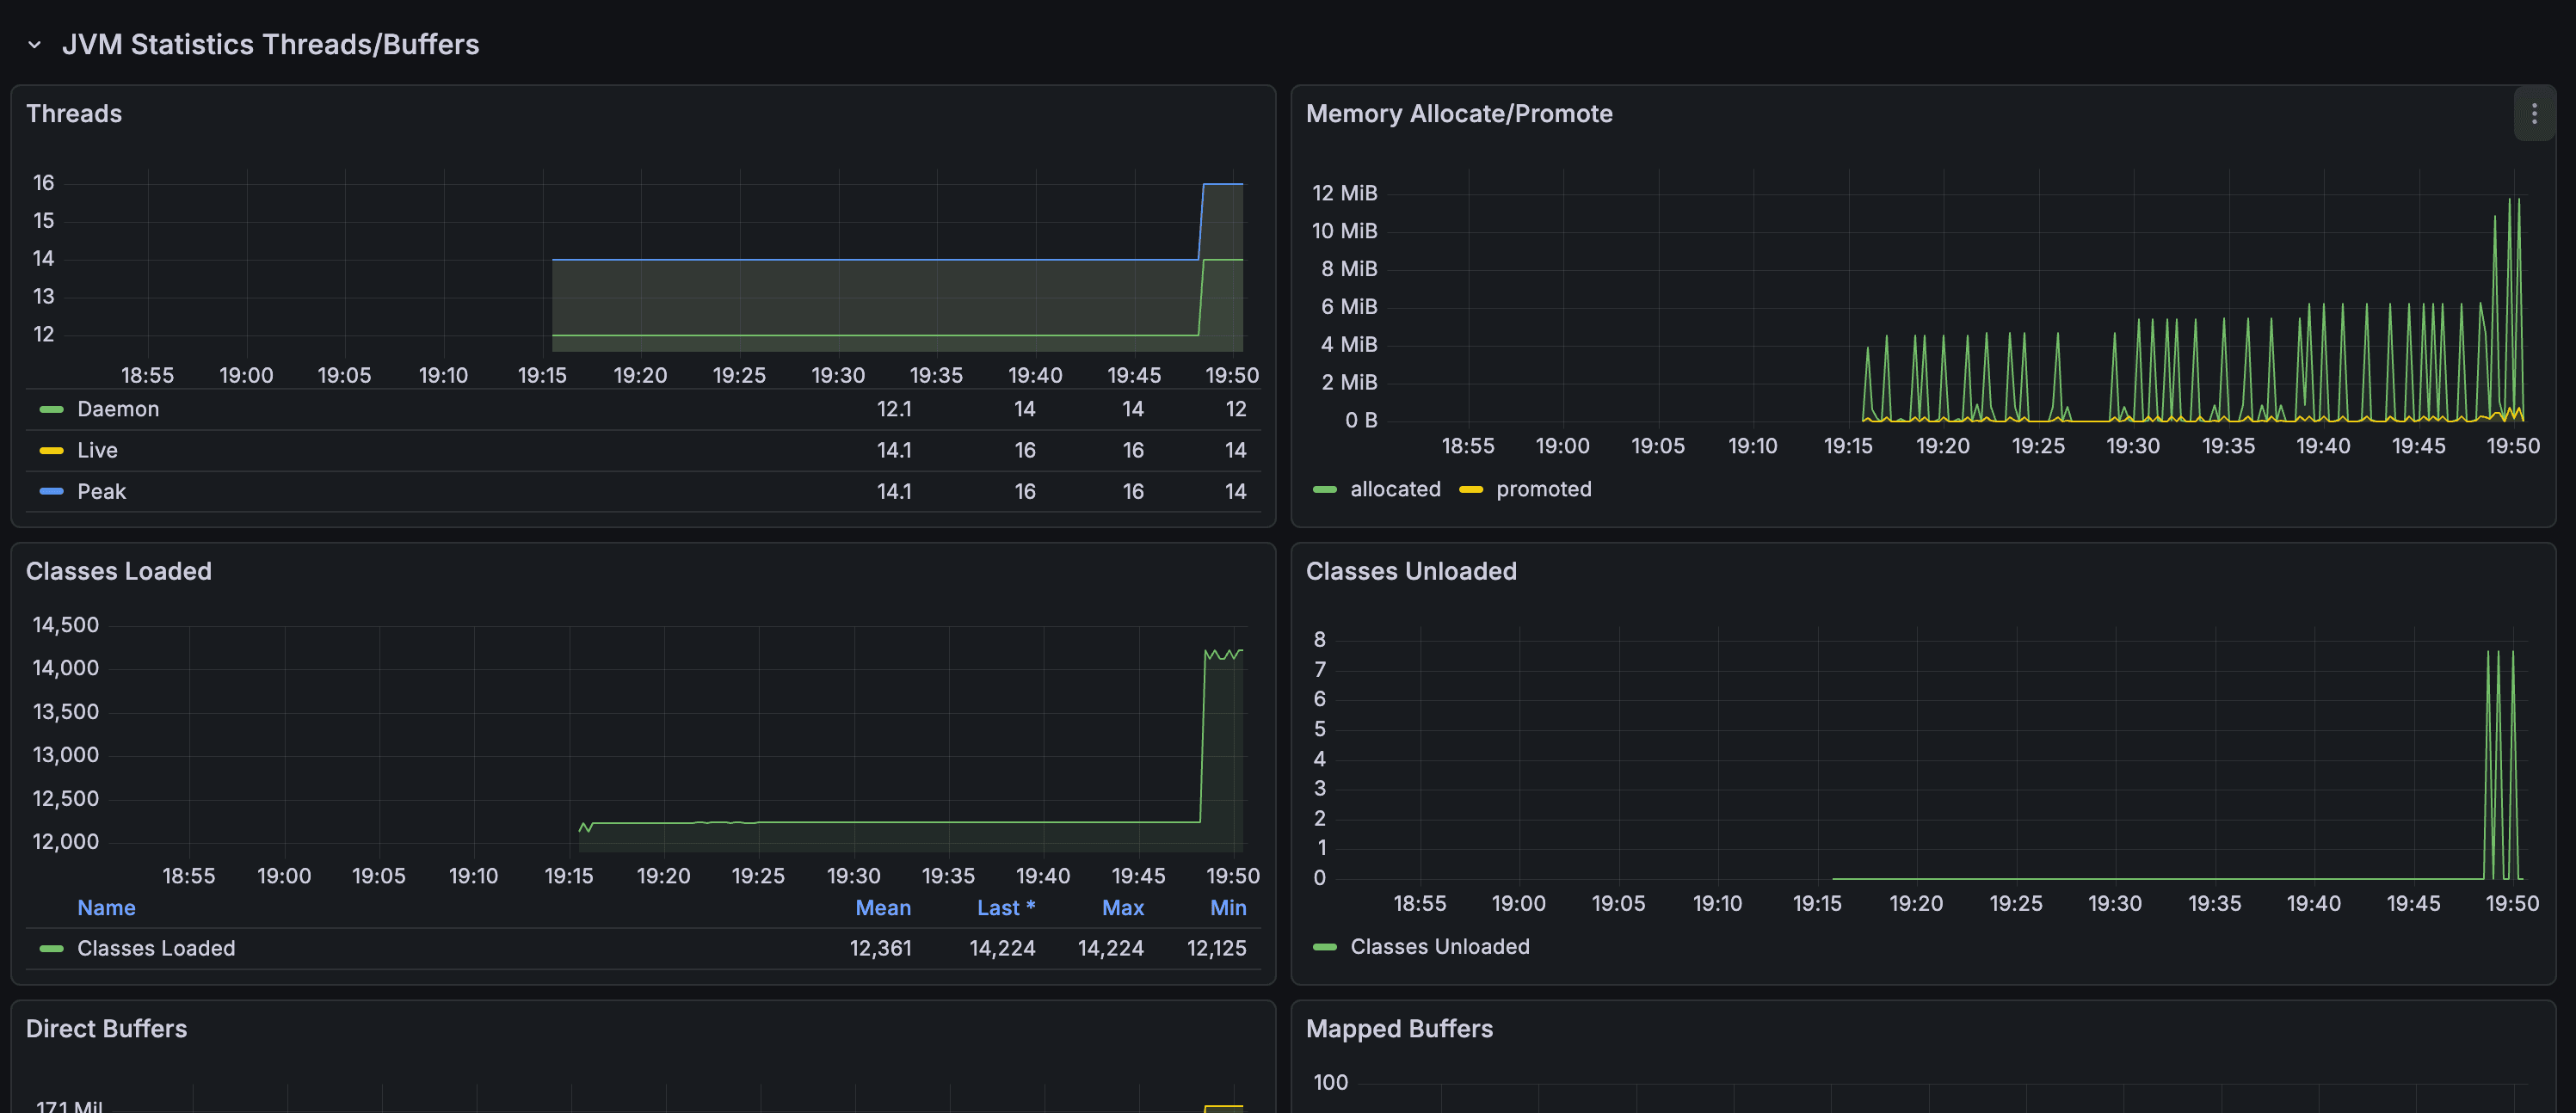Toggle Peak series in Threads legend
This screenshot has height=1113, width=2576.
click(101, 492)
